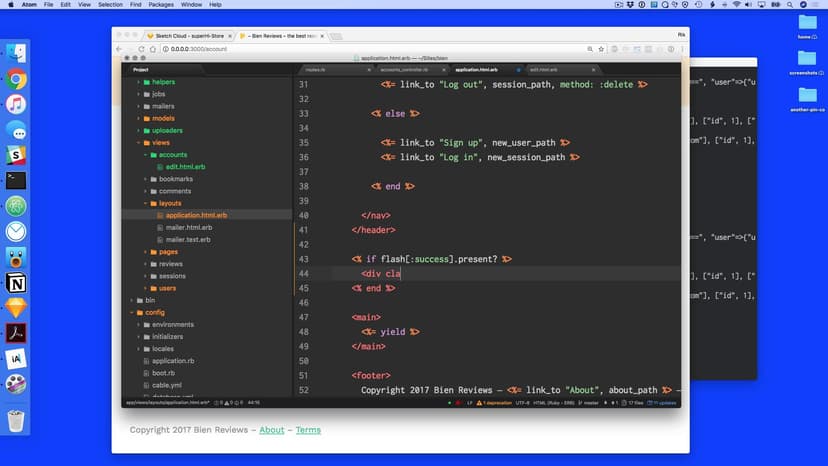Click the Terms footer link
The image size is (828, 466).
pyautogui.click(x=308, y=430)
